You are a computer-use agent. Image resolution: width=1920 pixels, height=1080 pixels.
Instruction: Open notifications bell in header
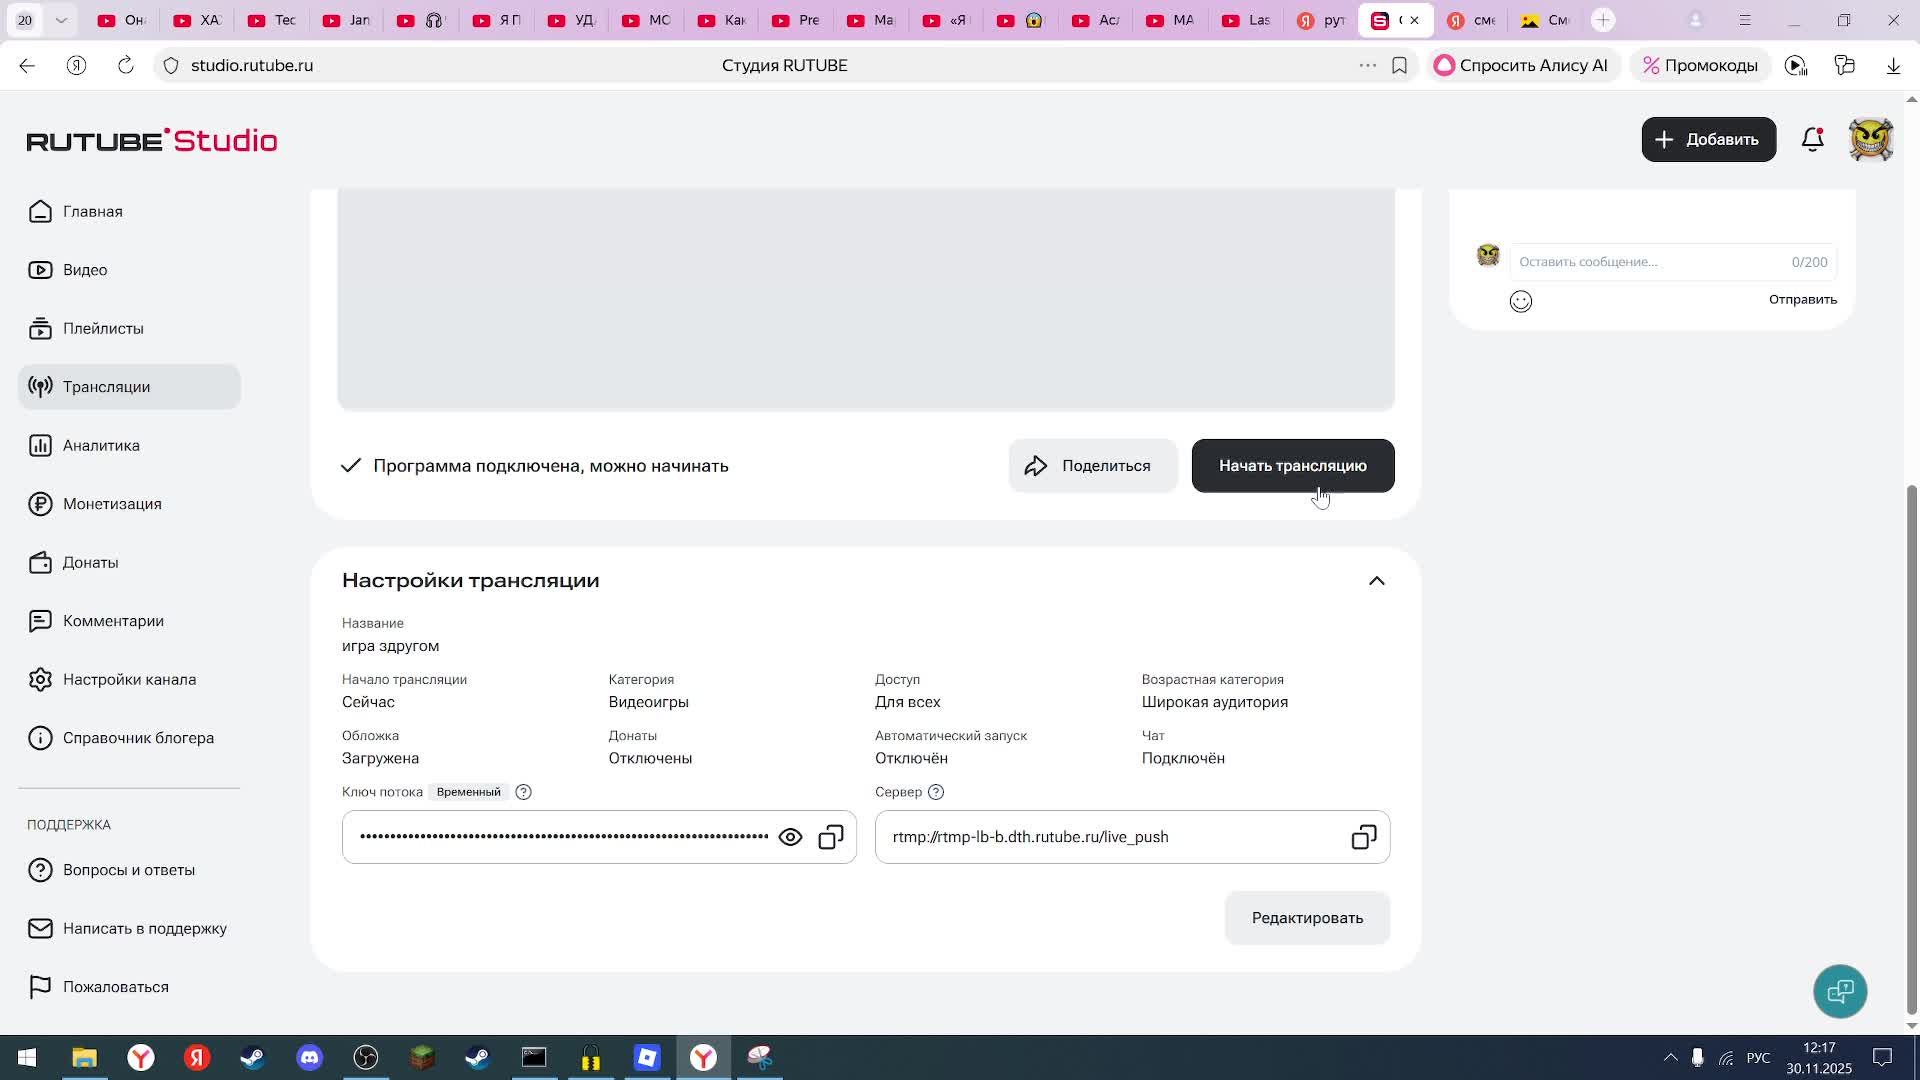[1812, 140]
